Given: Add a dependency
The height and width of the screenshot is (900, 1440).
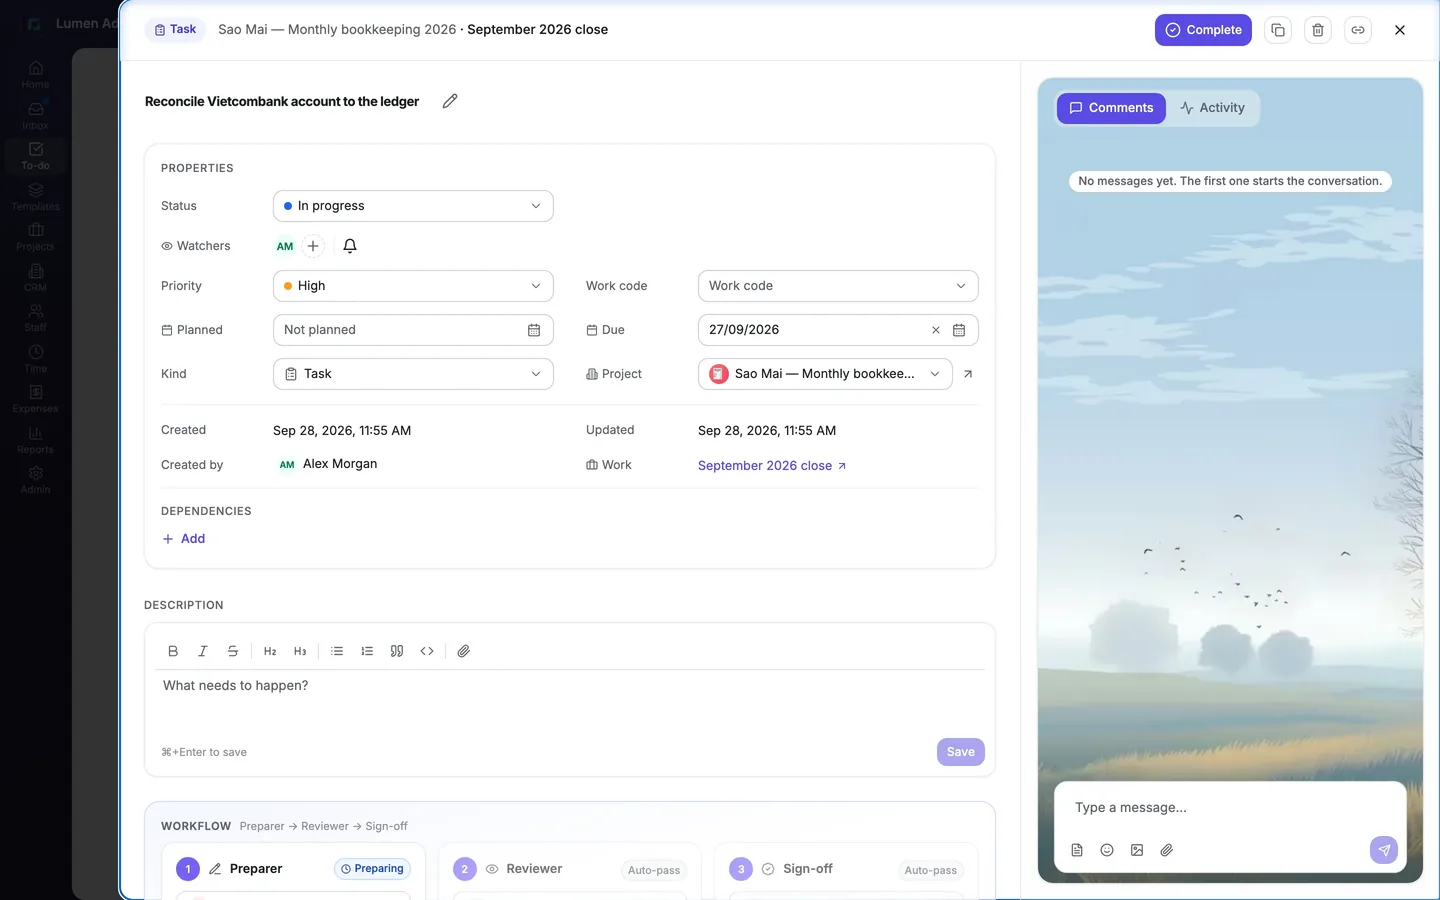Looking at the screenshot, I should 184,539.
